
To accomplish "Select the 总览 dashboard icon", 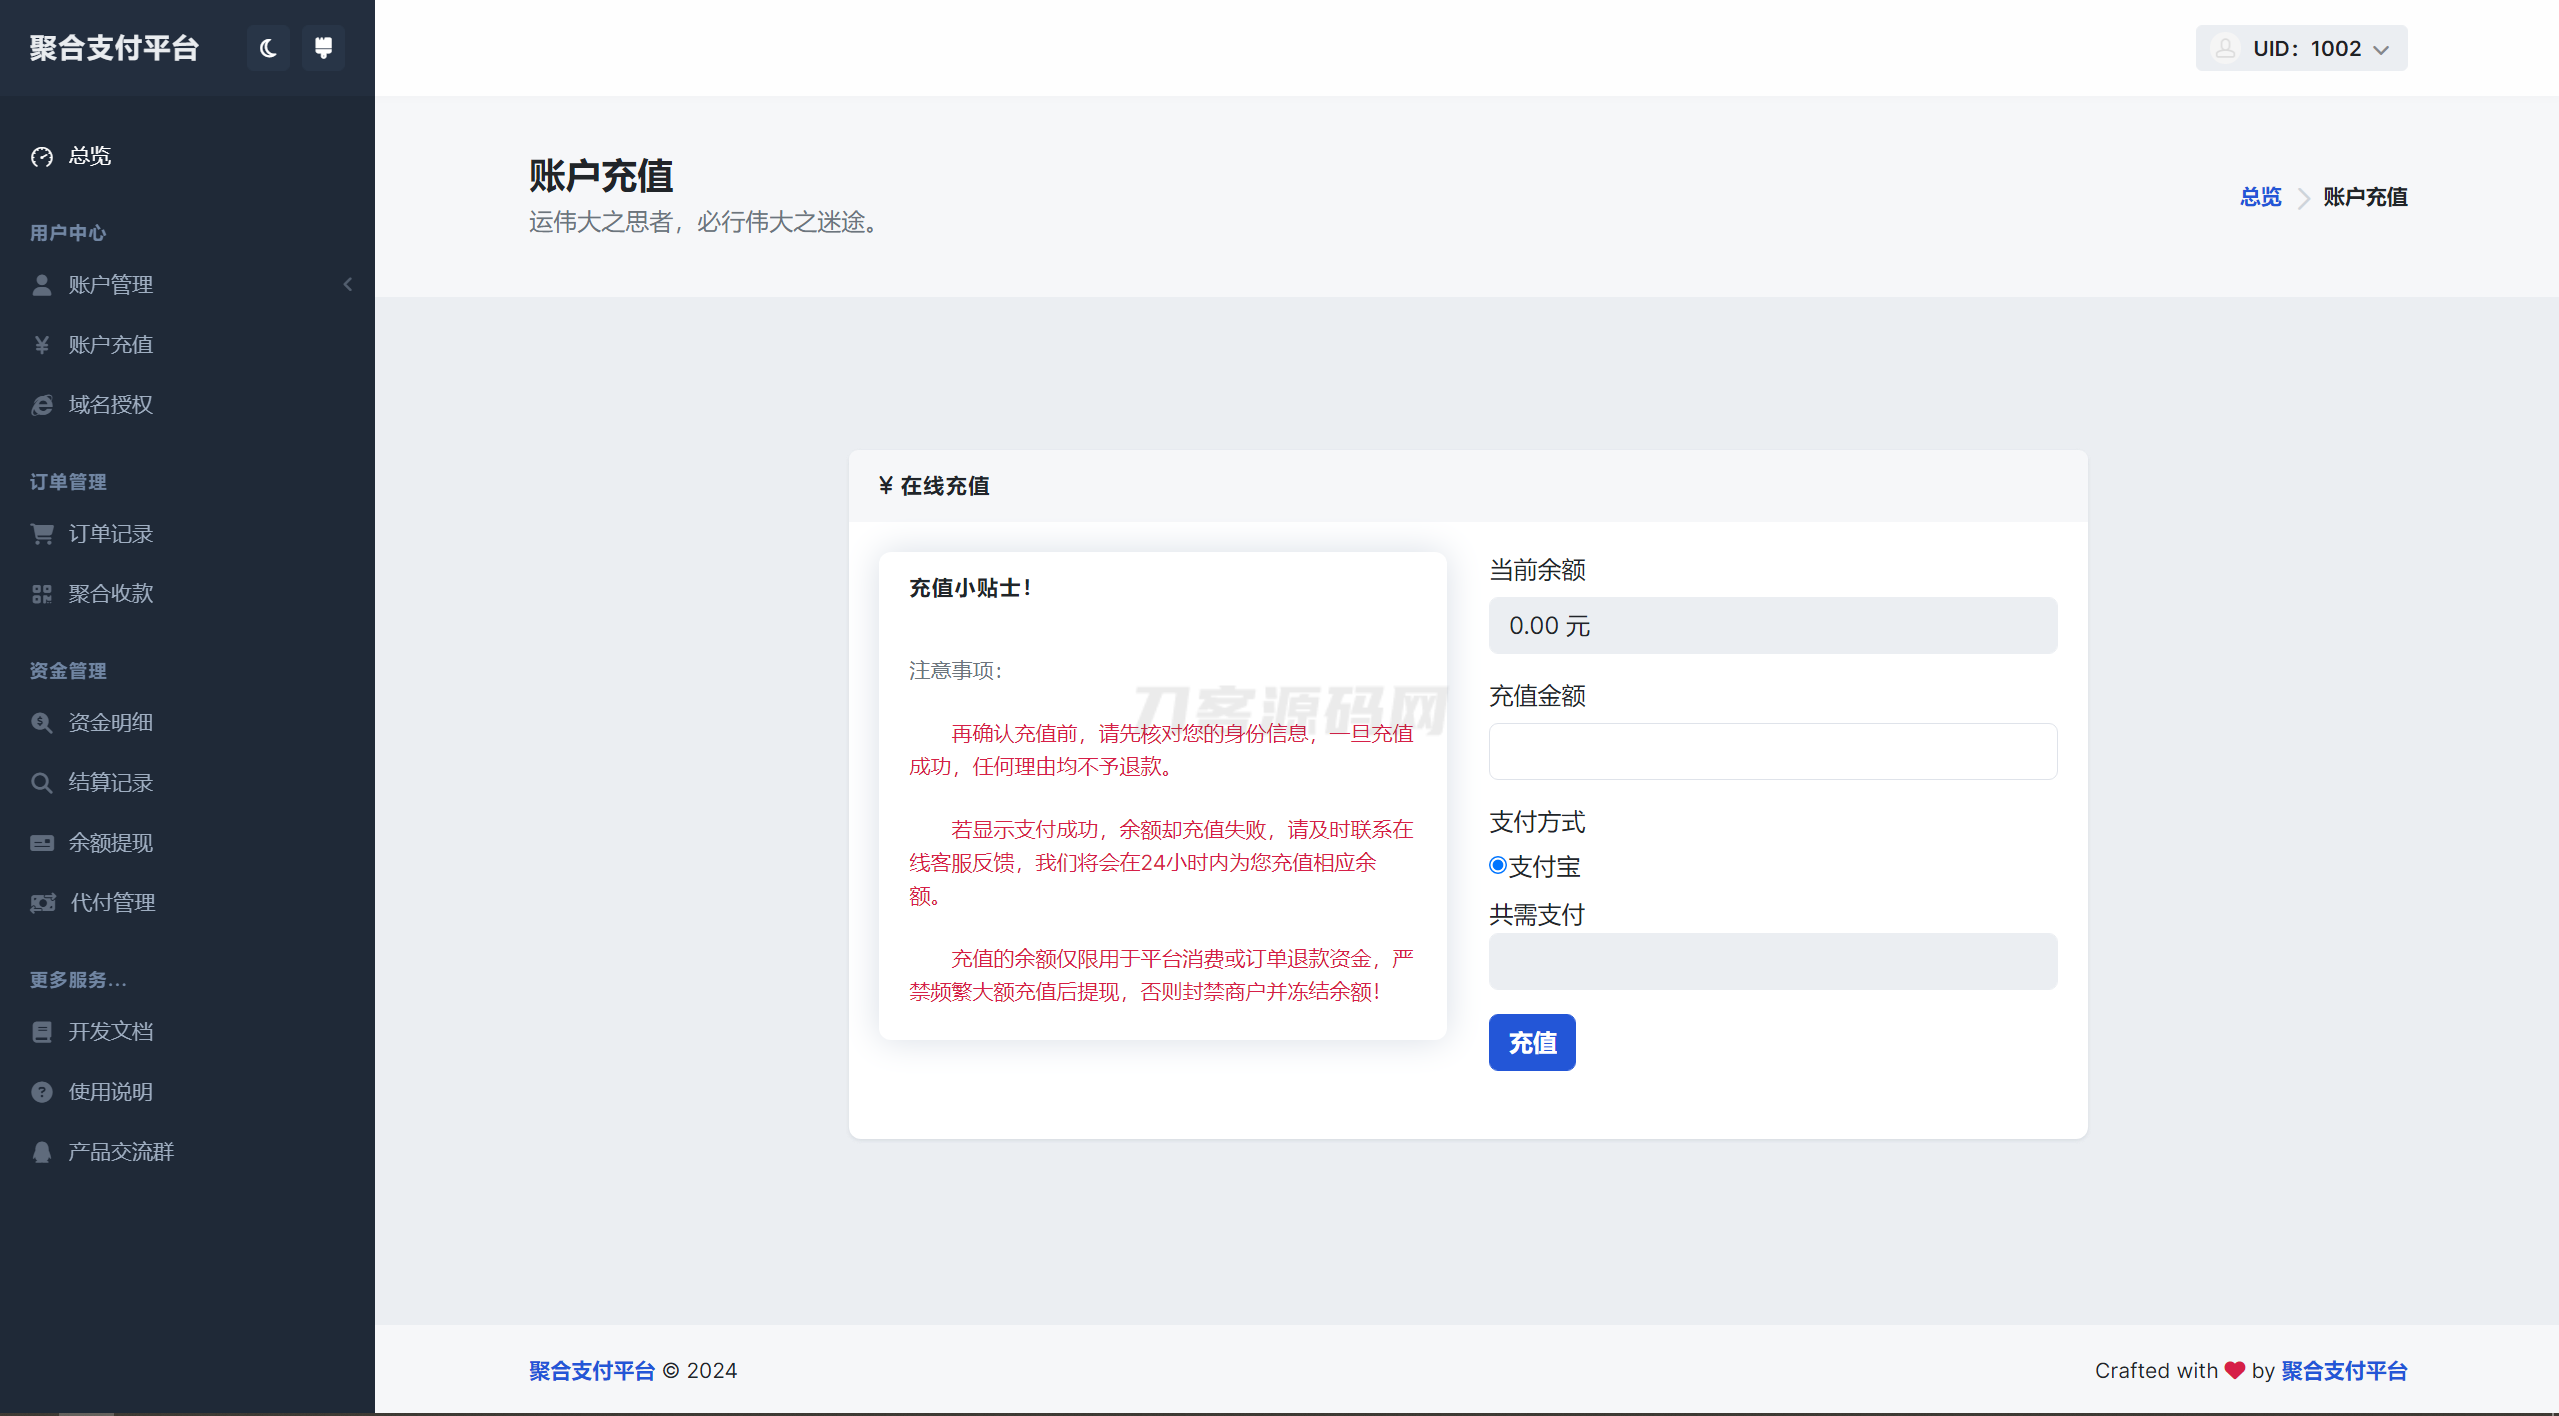I will pos(41,156).
